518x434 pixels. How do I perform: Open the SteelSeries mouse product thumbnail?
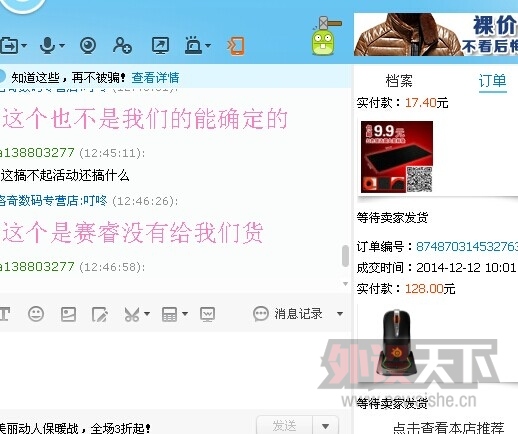click(397, 342)
